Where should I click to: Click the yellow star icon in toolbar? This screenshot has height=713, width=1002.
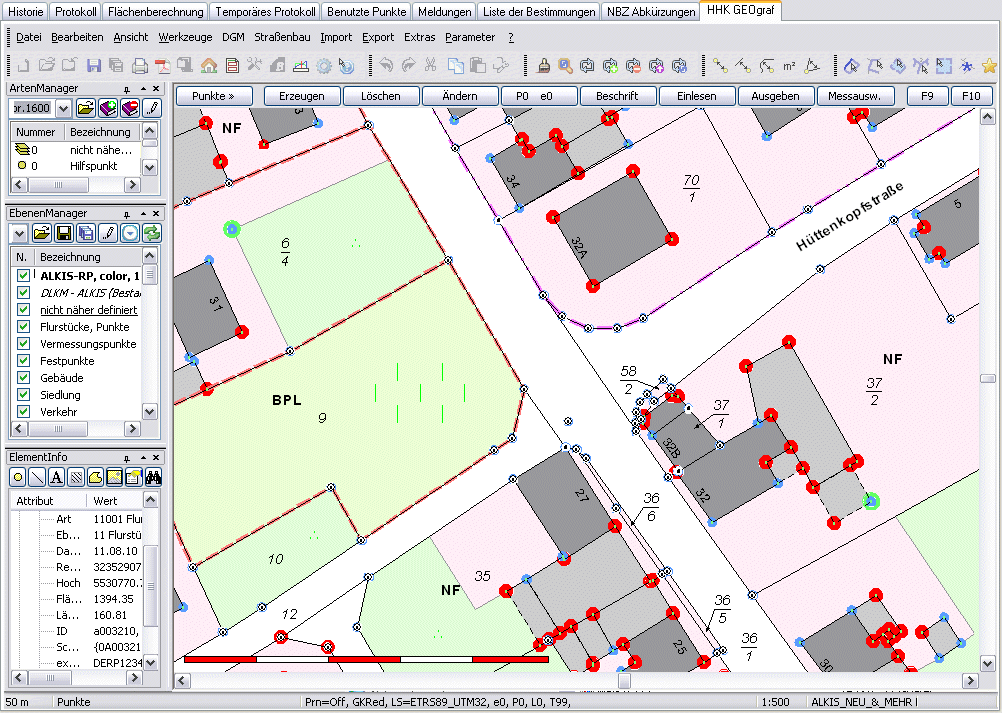click(989, 66)
